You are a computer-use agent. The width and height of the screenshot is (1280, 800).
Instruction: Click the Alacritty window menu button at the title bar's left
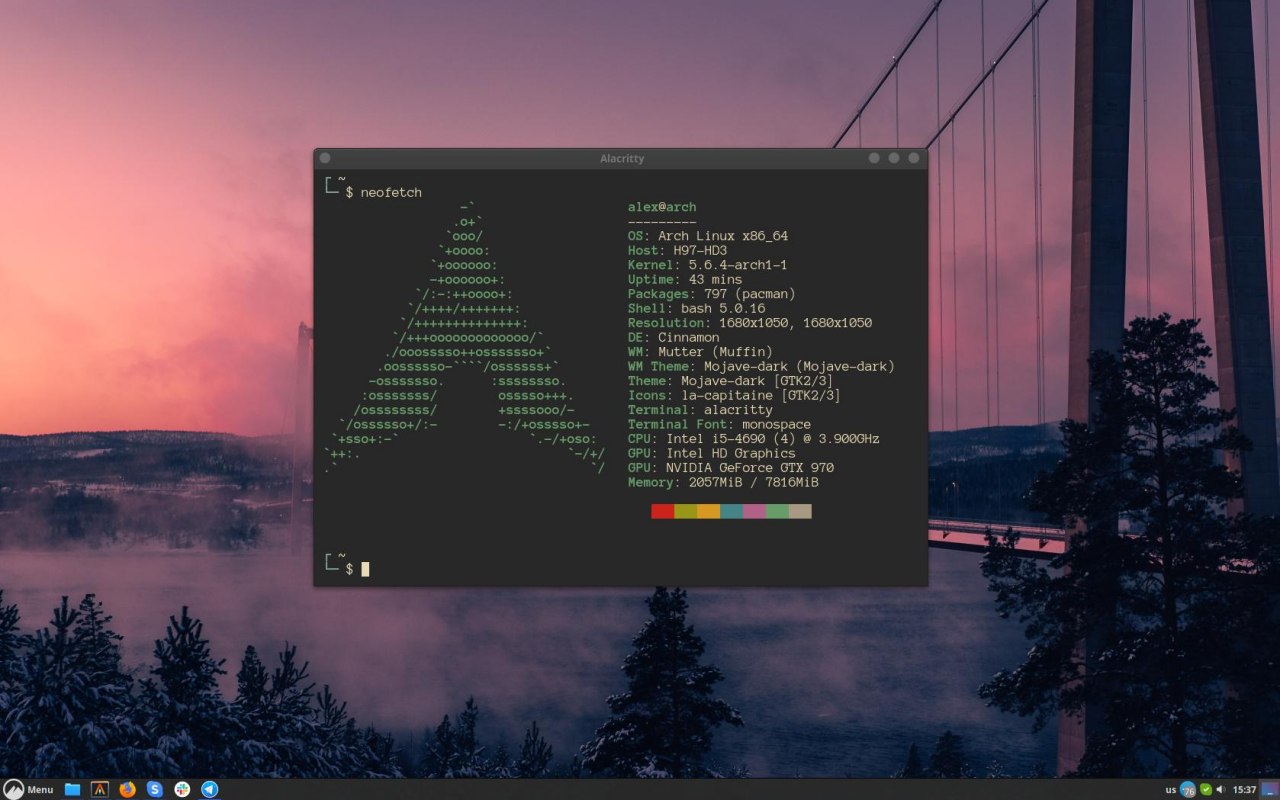click(325, 158)
